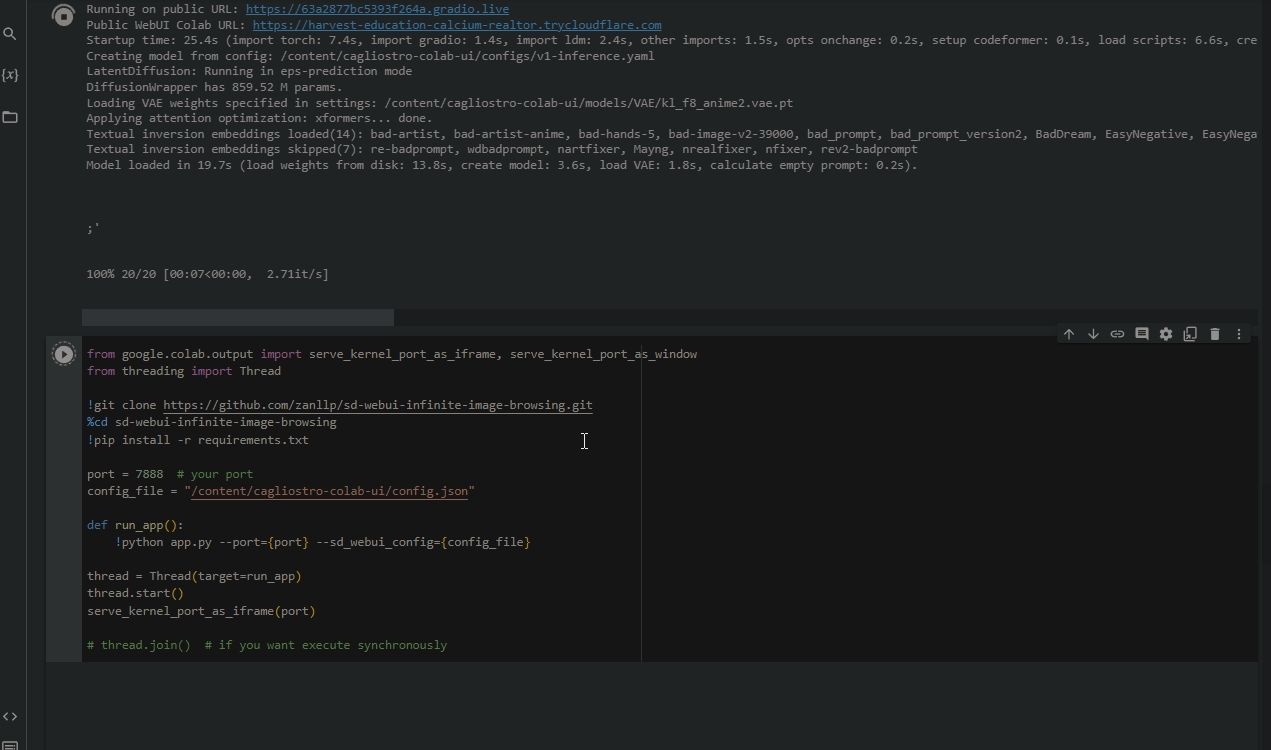Open the Terminal icon at the bottom left
1271x750 pixels.
tap(11, 744)
